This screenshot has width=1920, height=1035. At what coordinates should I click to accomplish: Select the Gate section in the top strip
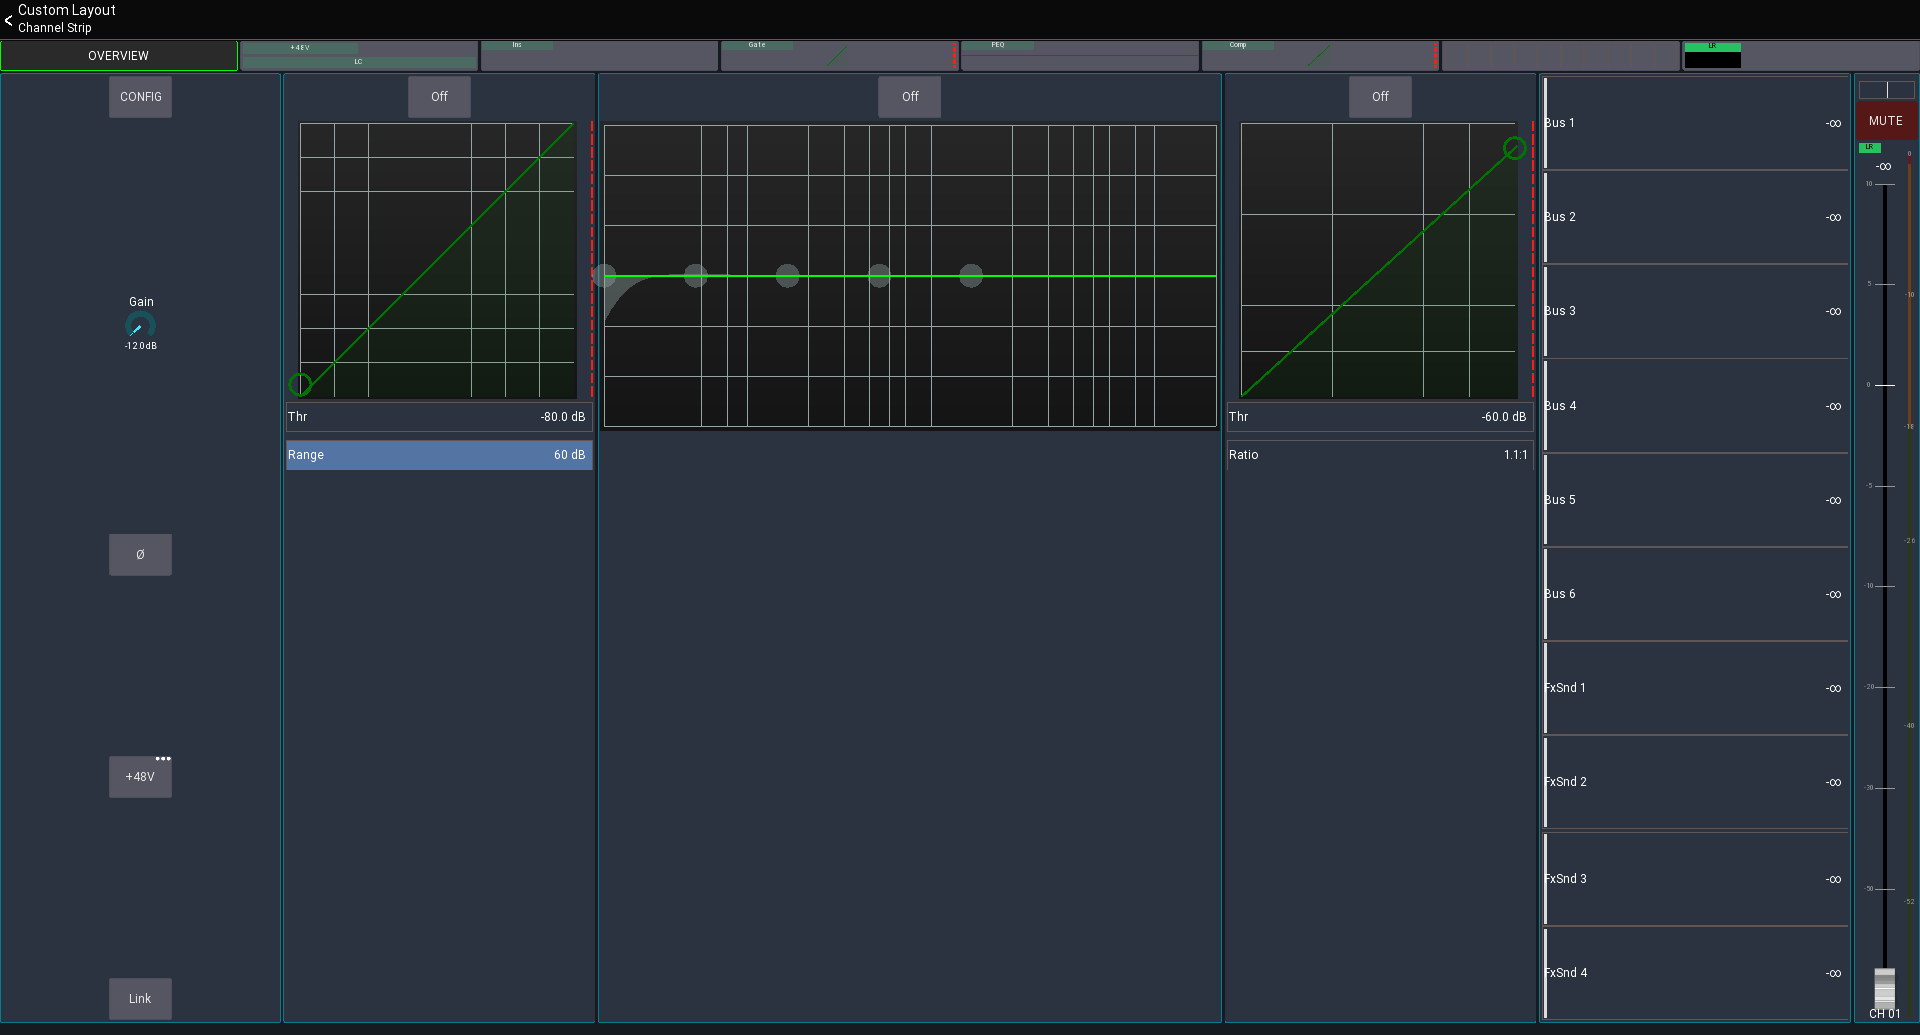(x=838, y=56)
